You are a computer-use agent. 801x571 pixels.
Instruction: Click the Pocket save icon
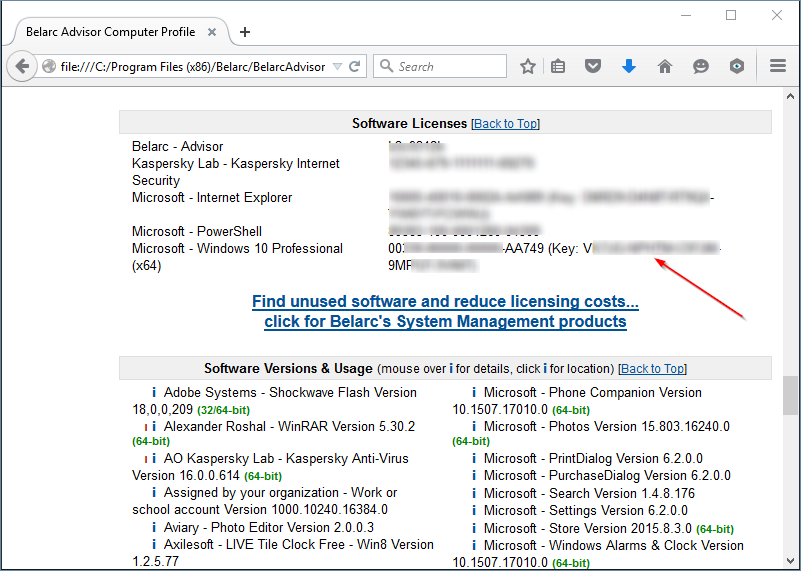(x=593, y=67)
